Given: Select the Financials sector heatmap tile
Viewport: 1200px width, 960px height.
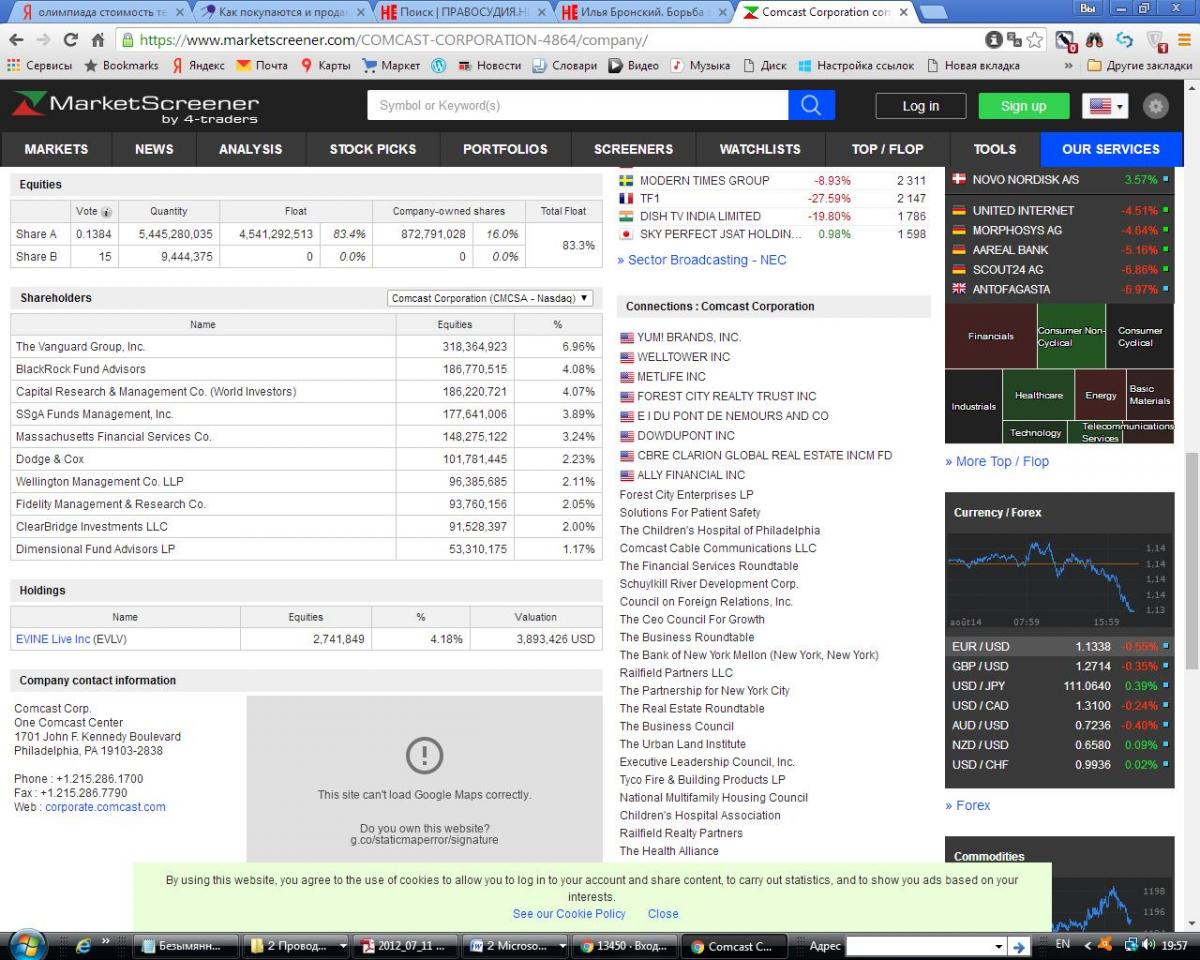Looking at the screenshot, I should coord(990,336).
